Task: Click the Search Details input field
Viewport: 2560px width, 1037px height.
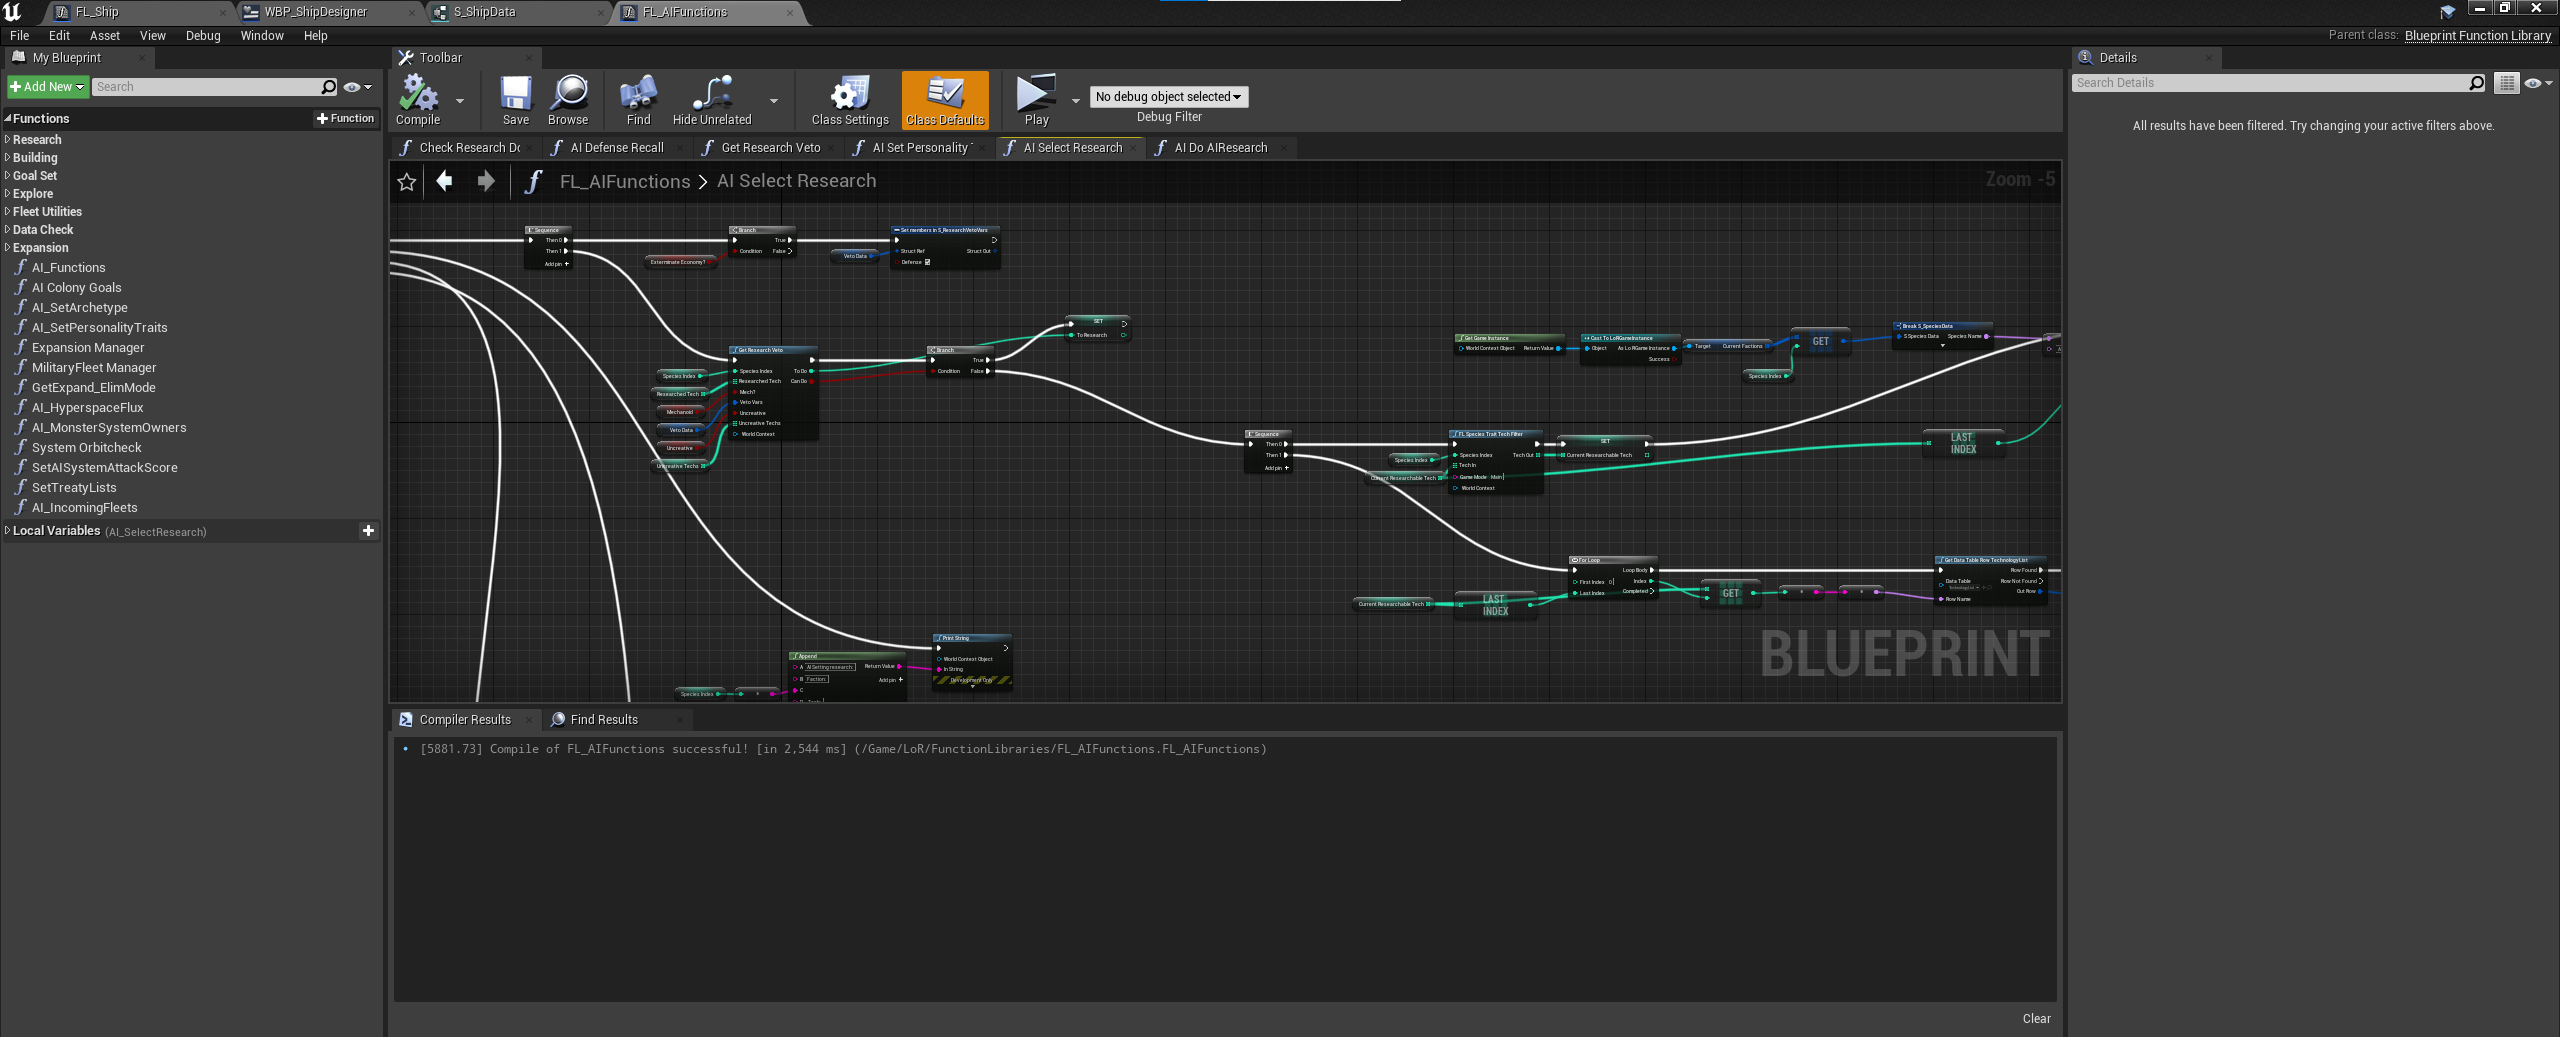Action: [2268, 83]
